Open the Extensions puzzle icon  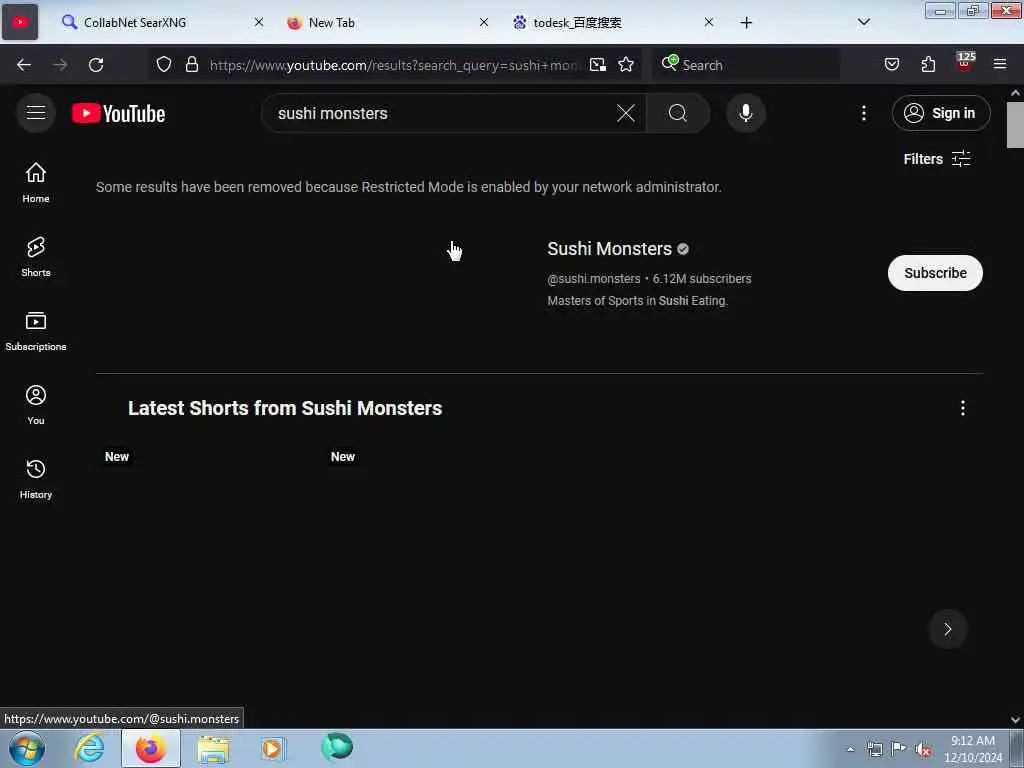pos(928,64)
